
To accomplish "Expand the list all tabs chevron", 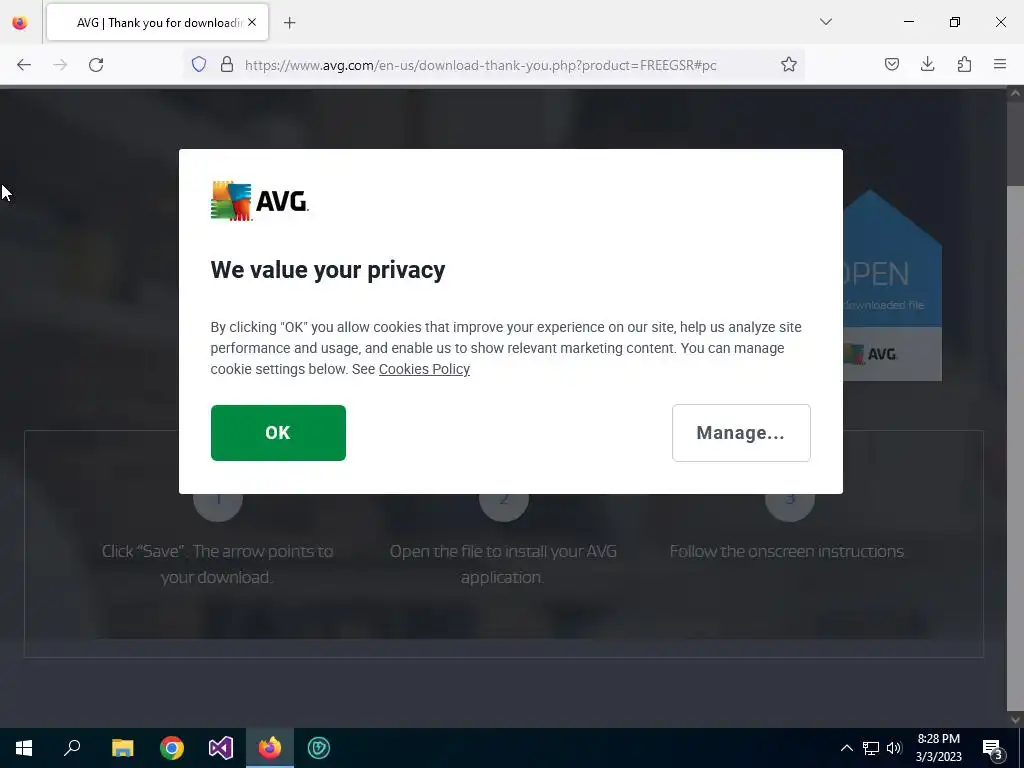I will [826, 22].
